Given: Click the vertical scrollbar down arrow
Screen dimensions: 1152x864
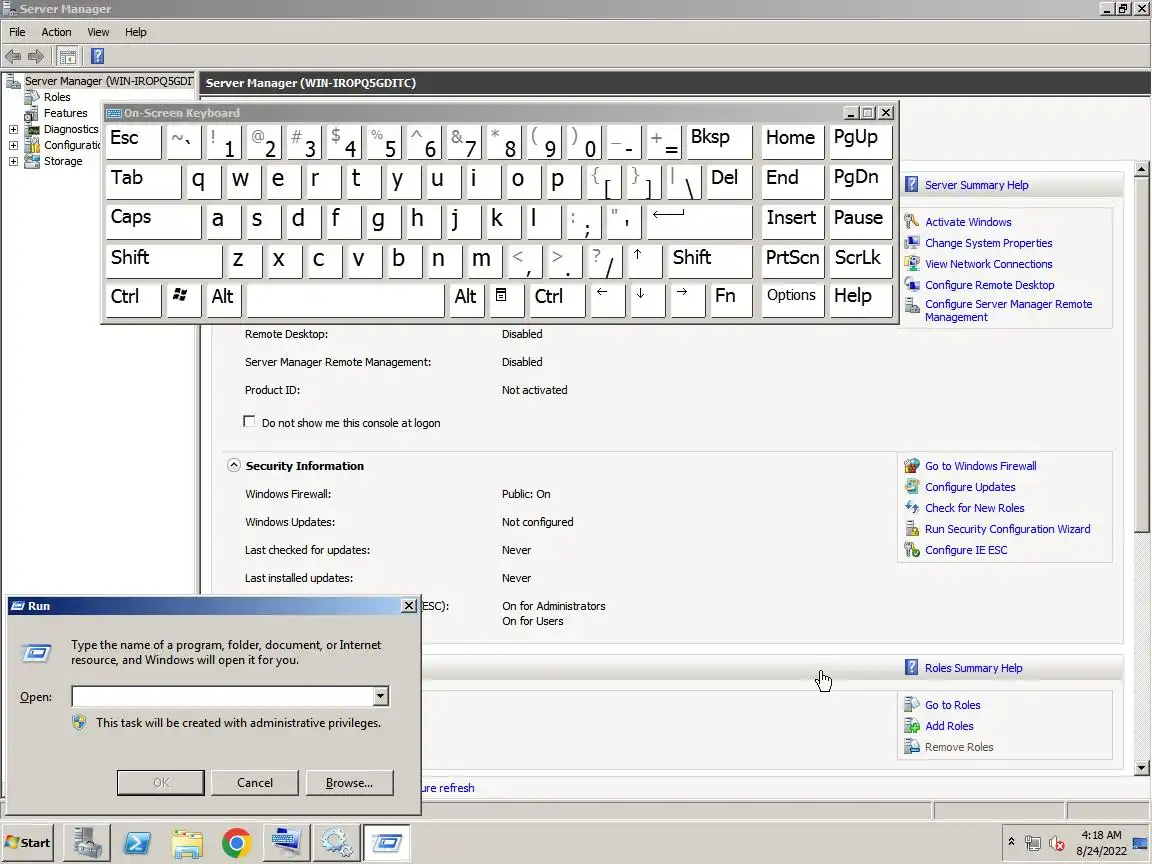Looking at the screenshot, I should (1141, 768).
